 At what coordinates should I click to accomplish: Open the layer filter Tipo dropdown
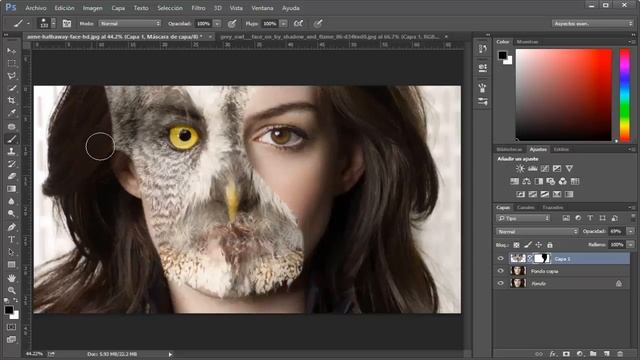point(523,218)
